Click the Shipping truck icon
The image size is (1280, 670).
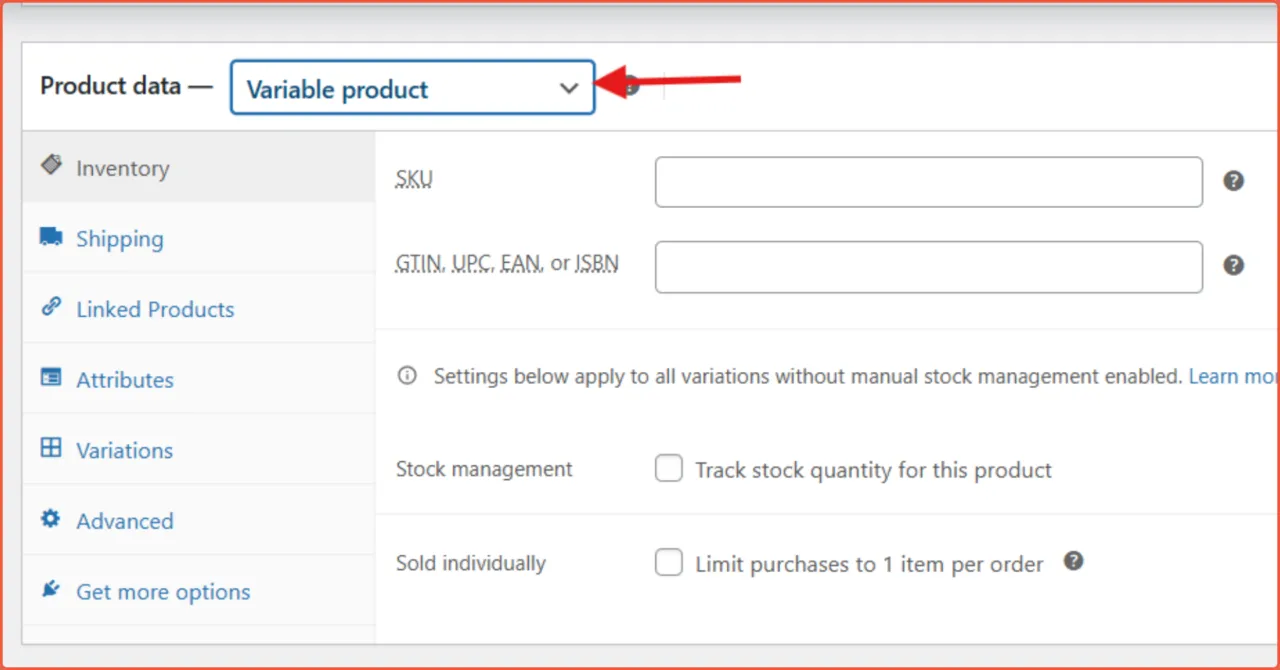[52, 236]
